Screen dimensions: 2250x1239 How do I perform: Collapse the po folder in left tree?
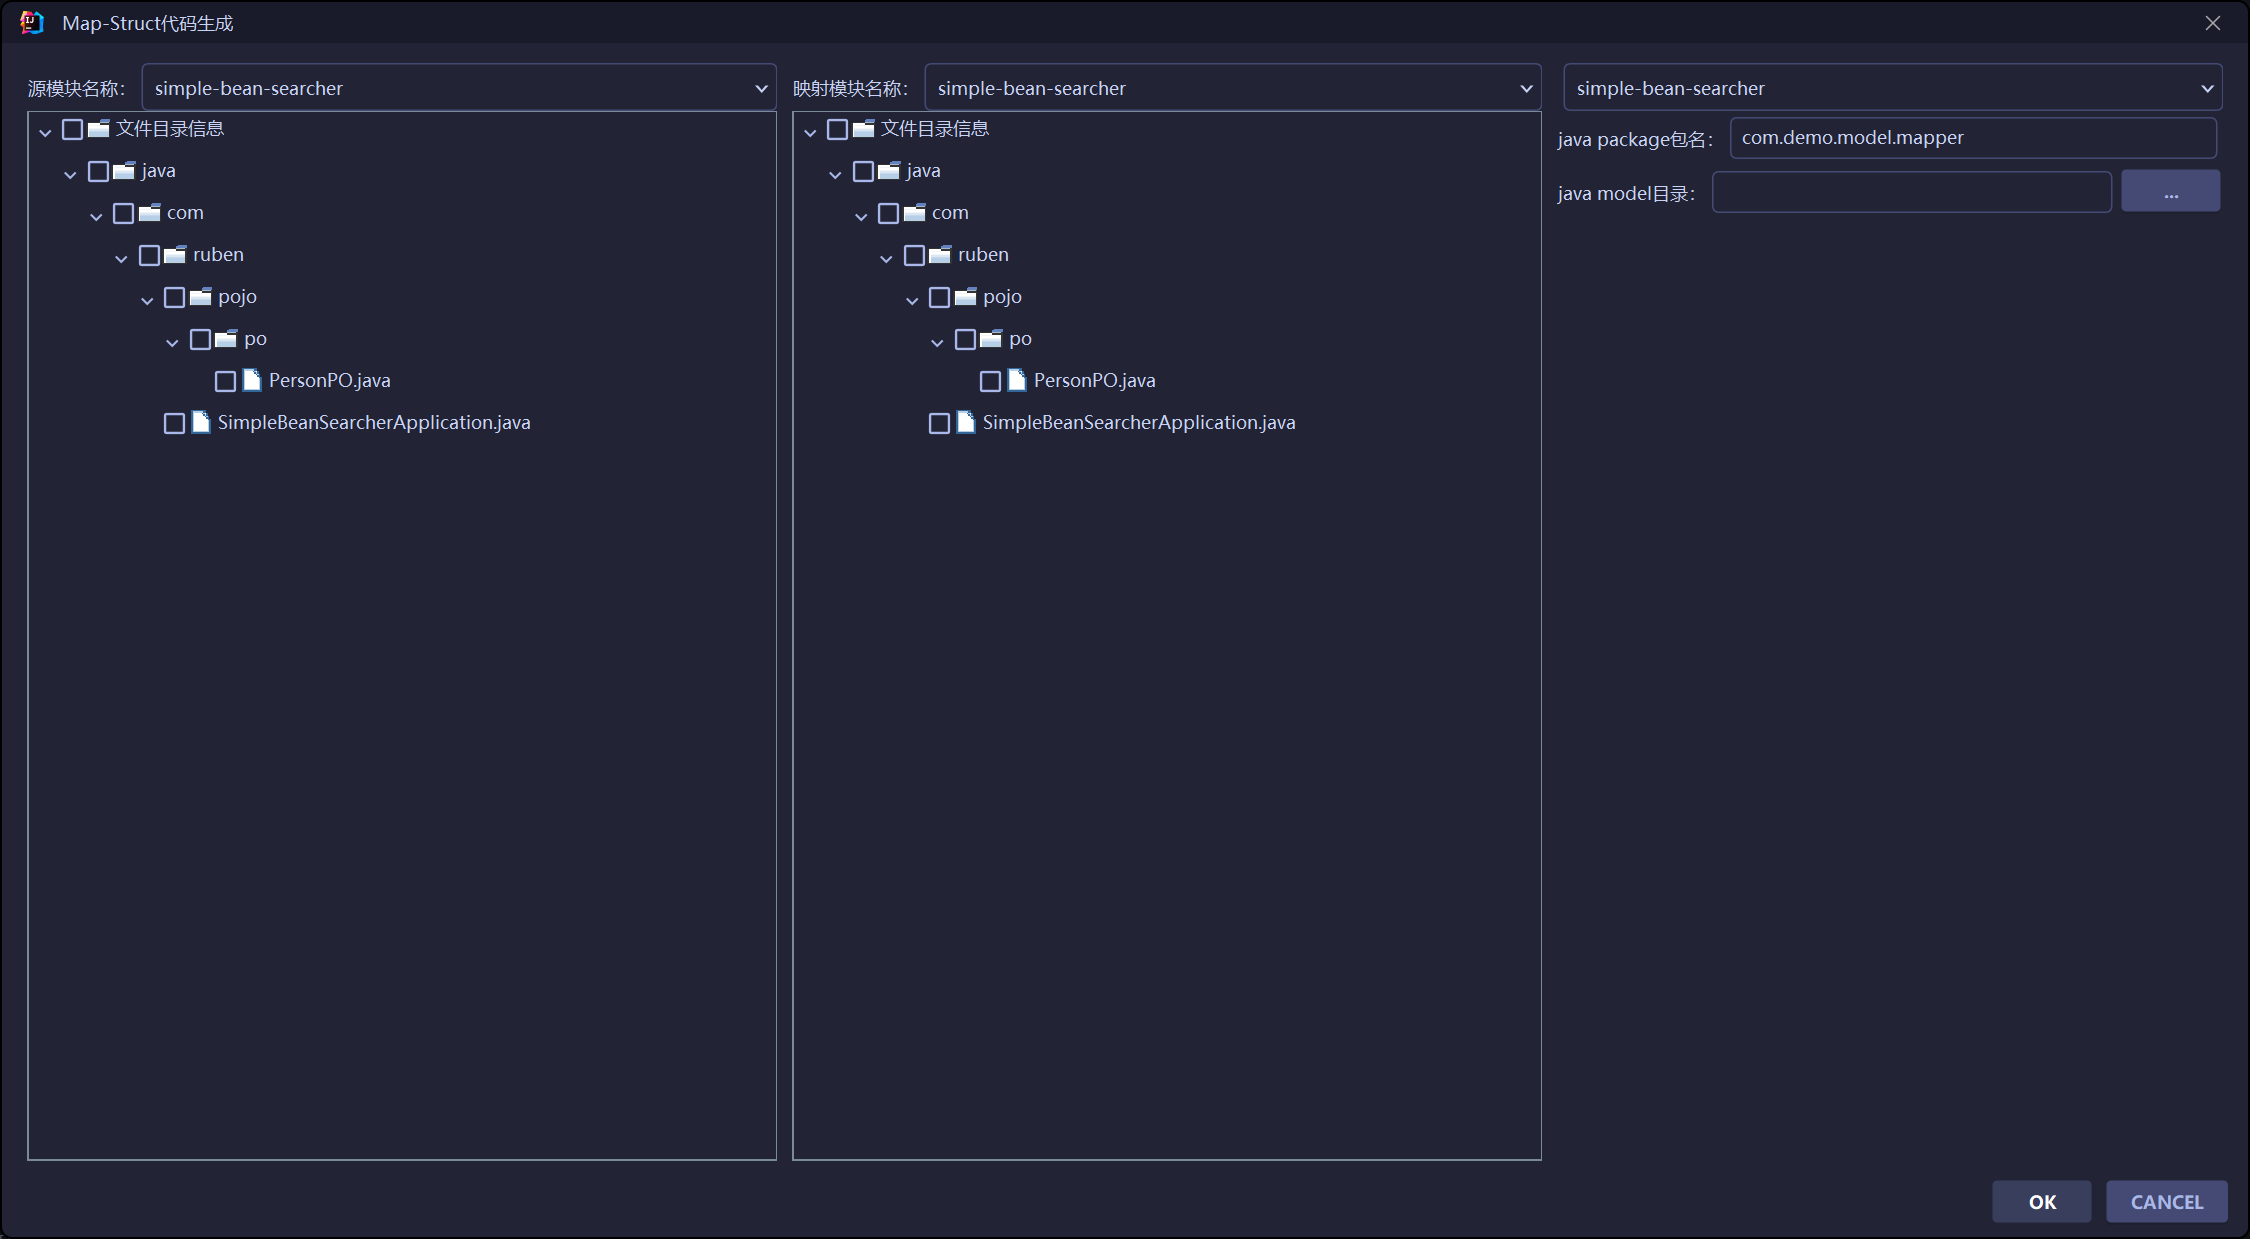172,341
